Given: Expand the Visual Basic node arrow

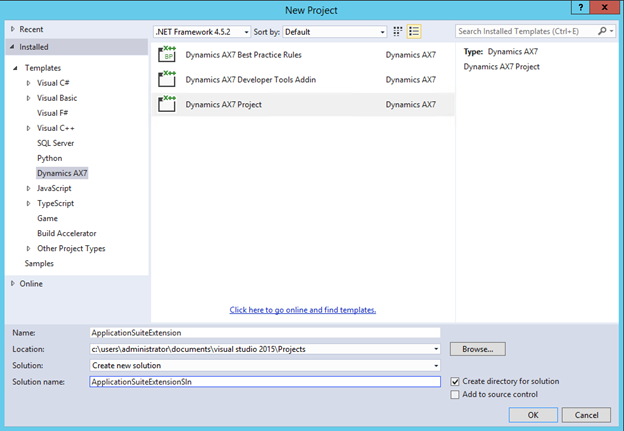Looking at the screenshot, I should point(28,98).
